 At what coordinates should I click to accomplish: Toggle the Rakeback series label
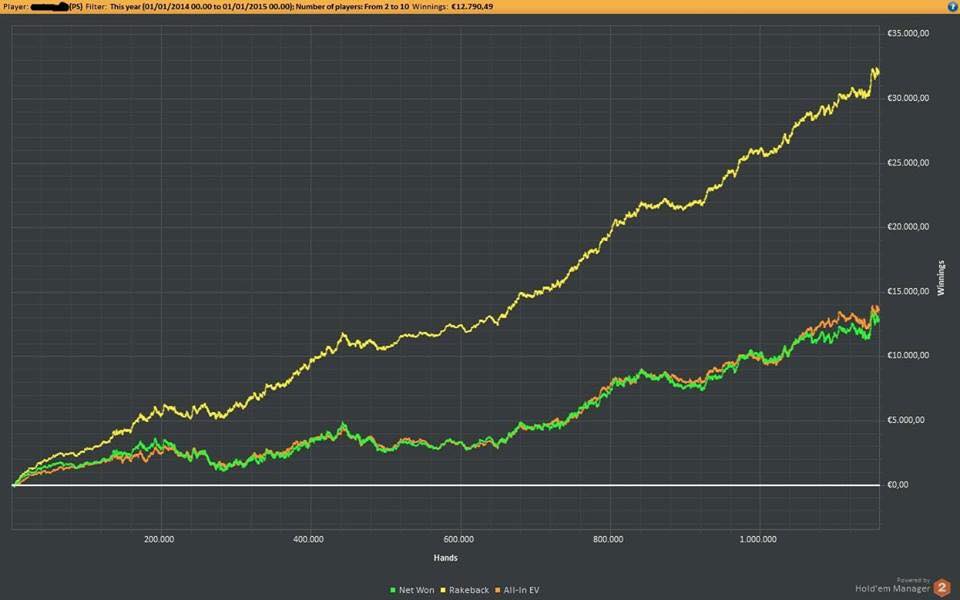click(471, 590)
